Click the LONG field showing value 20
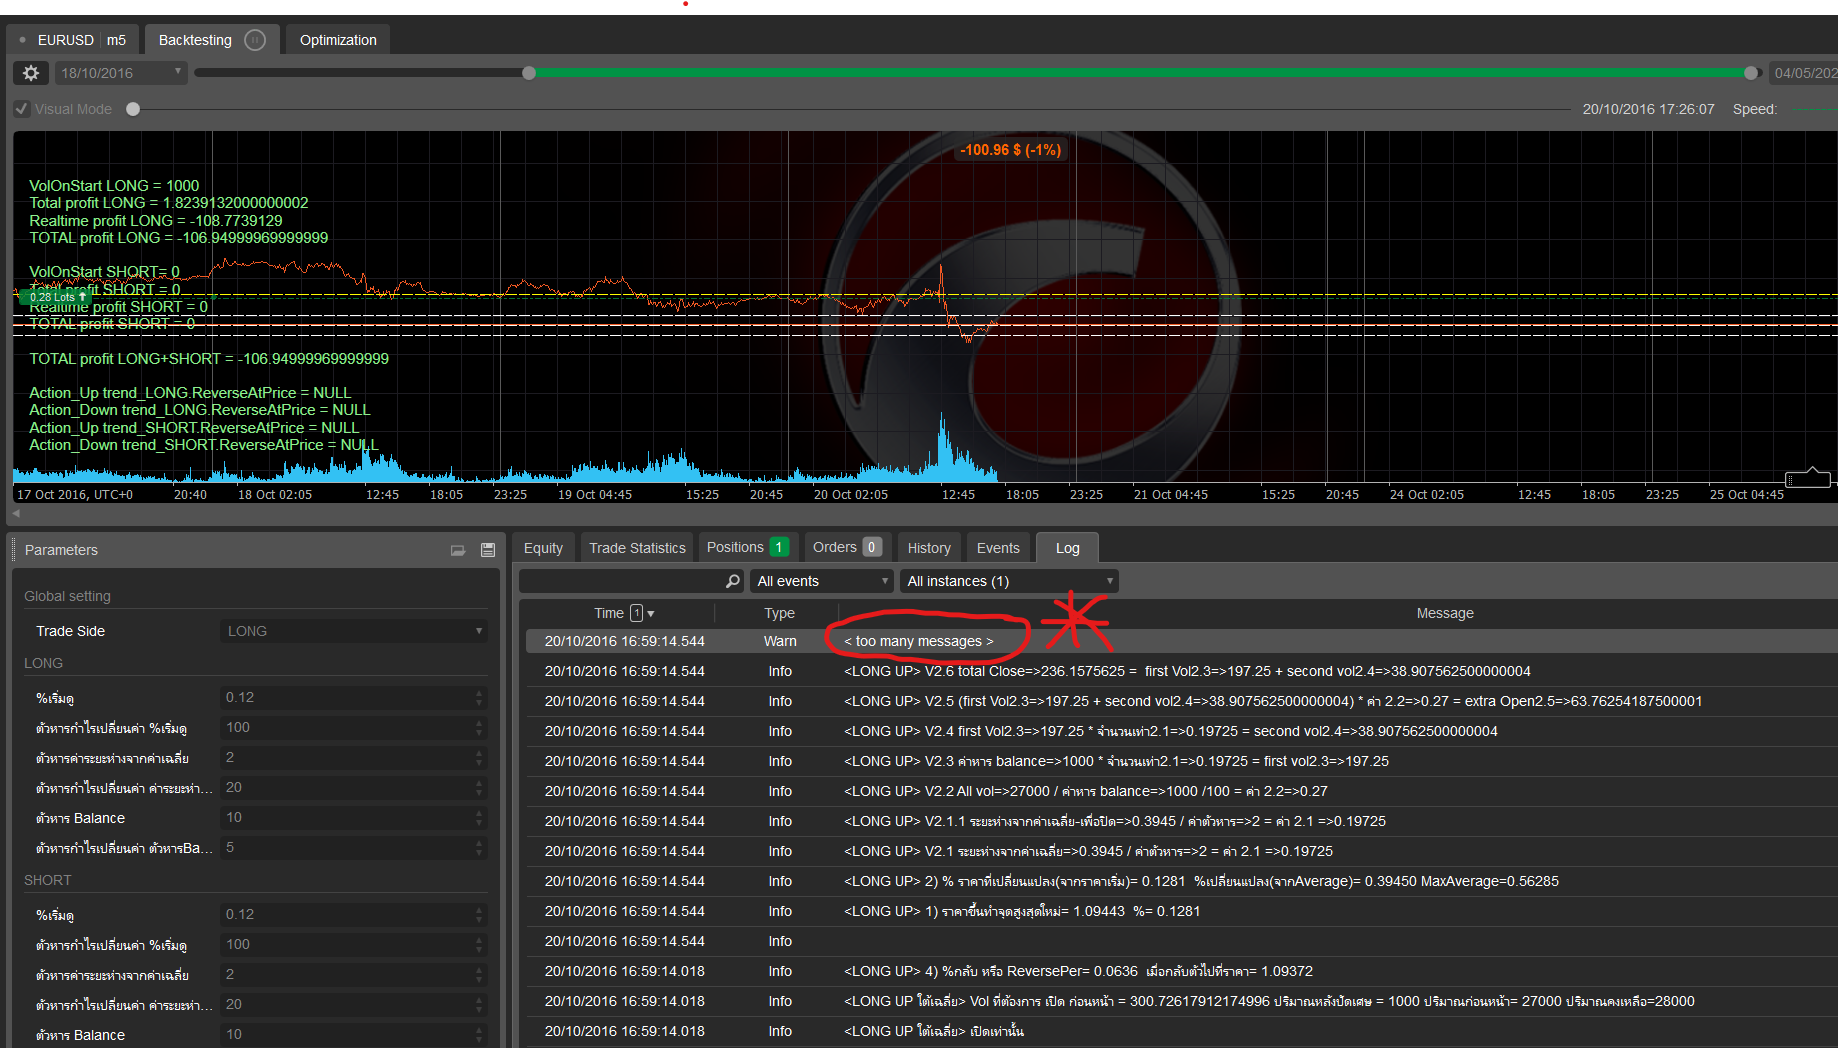Screen dimensions: 1838x1048 354,787
